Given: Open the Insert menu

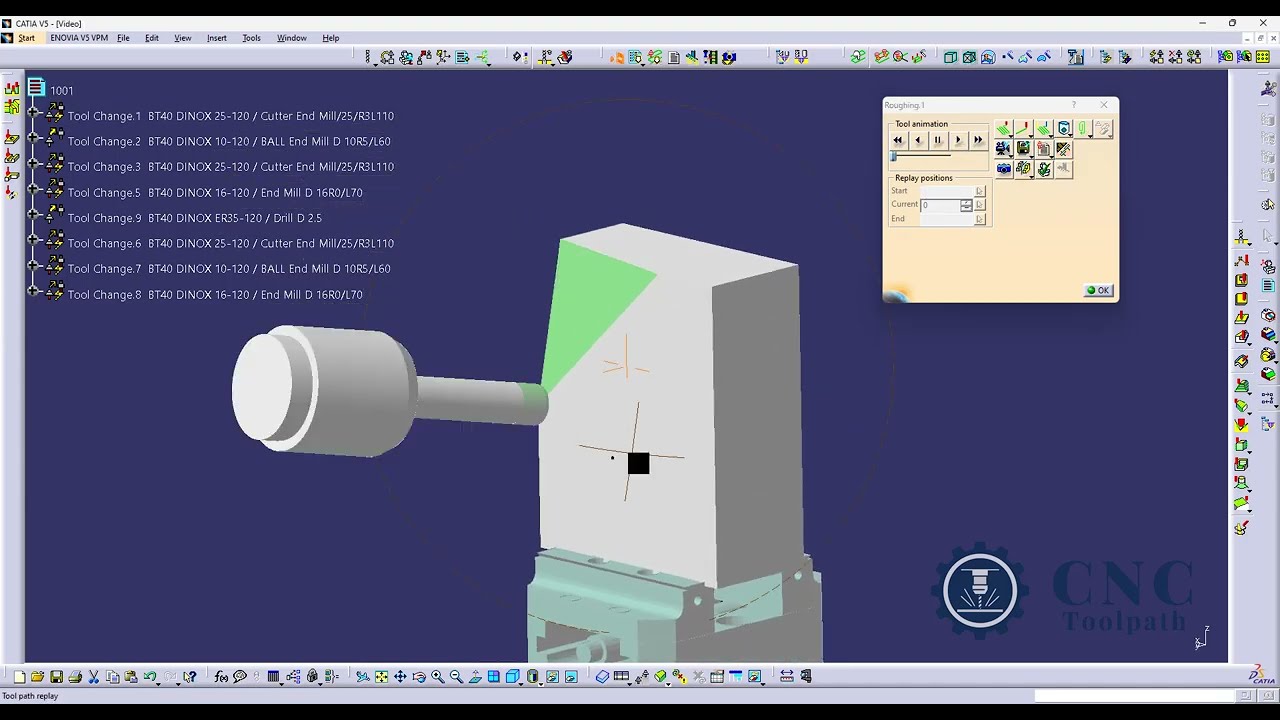Looking at the screenshot, I should tap(217, 38).
